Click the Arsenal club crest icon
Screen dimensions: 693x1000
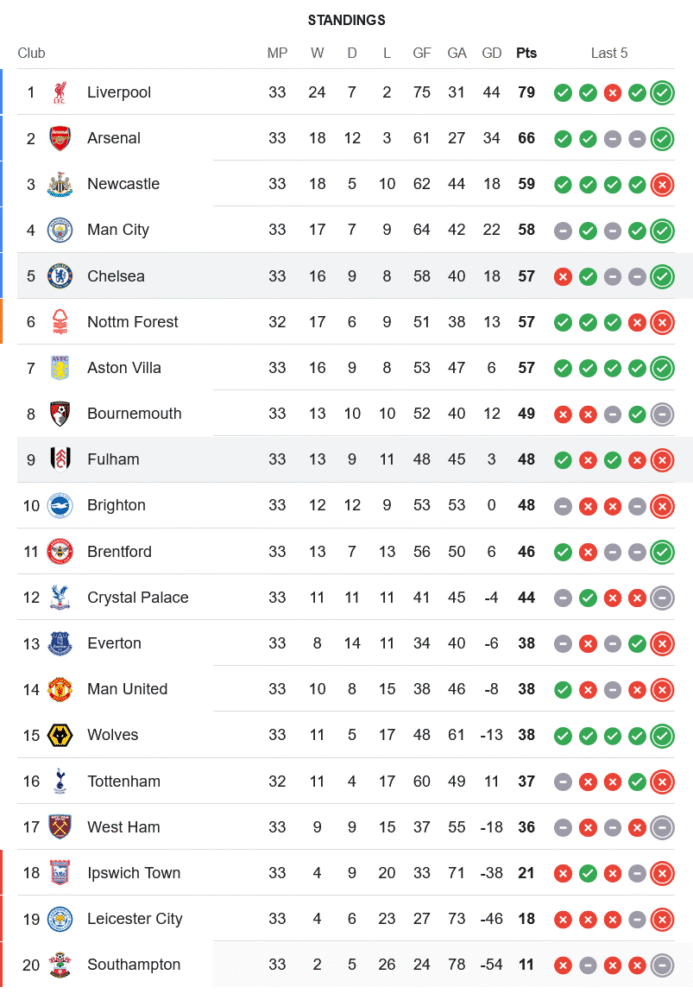click(x=60, y=139)
